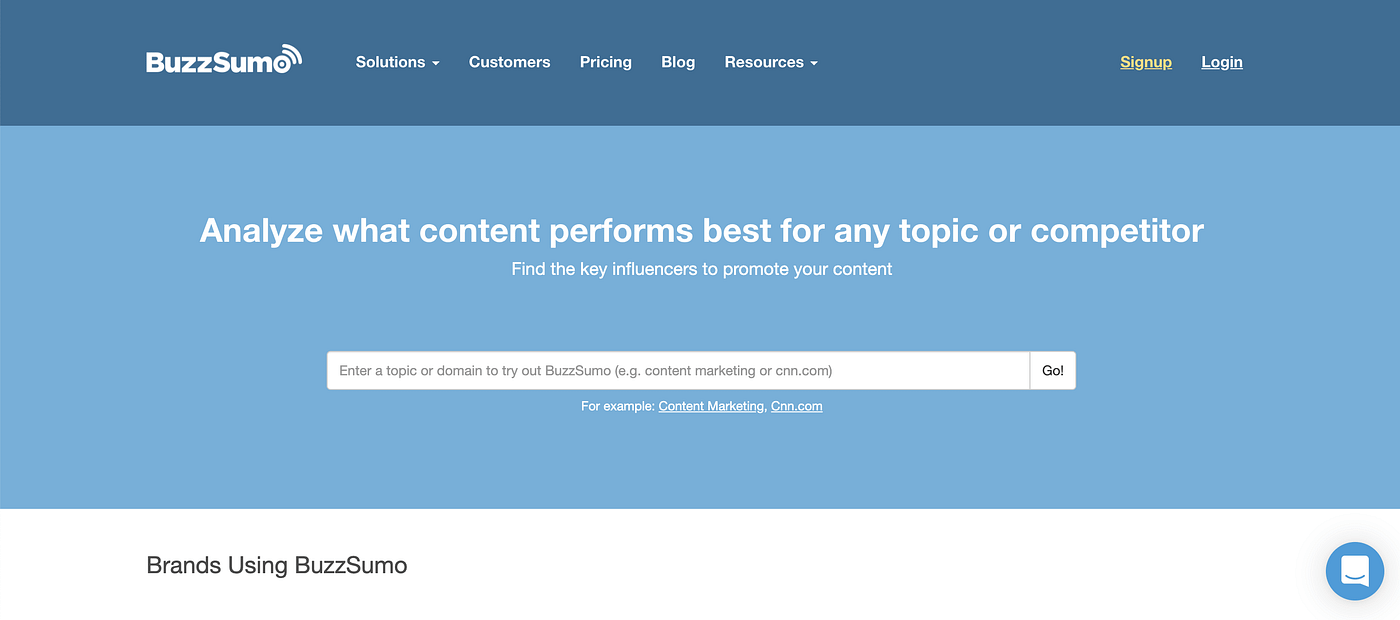Try the Cnn.com example link
The height and width of the screenshot is (620, 1400).
click(797, 406)
